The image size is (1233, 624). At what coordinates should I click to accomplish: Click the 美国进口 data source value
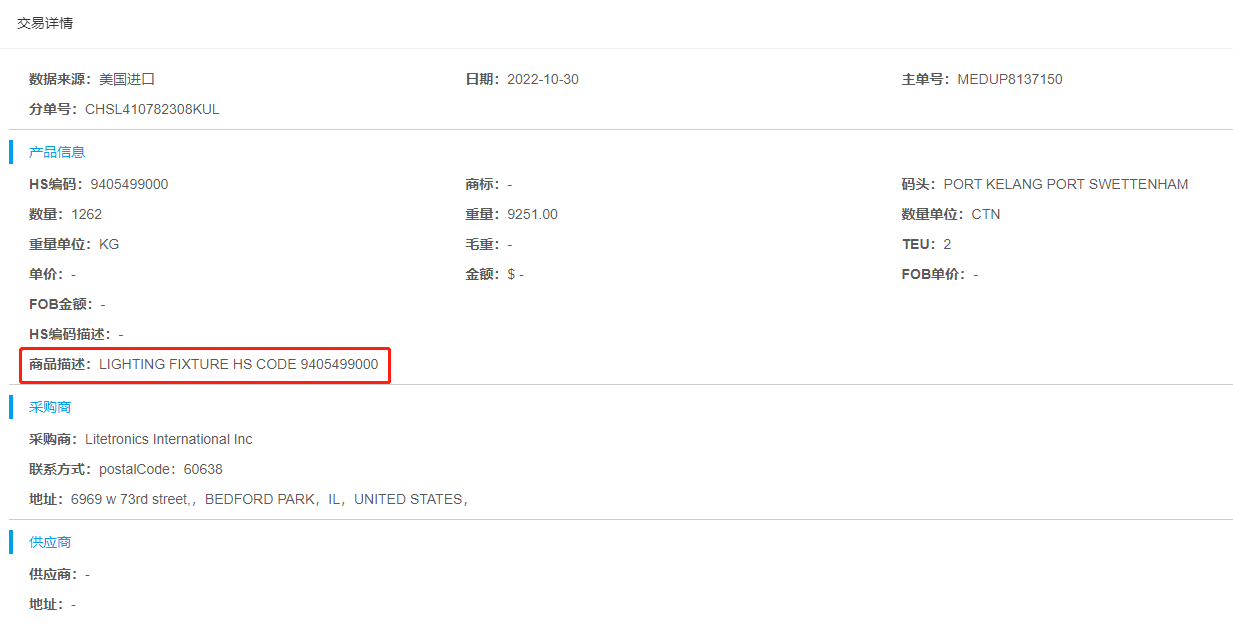(127, 79)
